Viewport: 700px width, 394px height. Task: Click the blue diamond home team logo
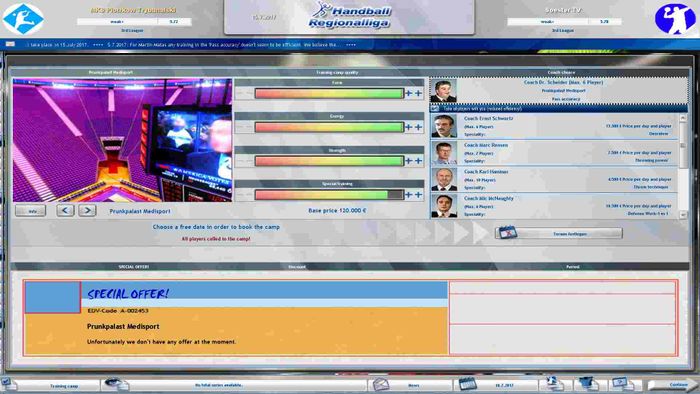tap(23, 19)
